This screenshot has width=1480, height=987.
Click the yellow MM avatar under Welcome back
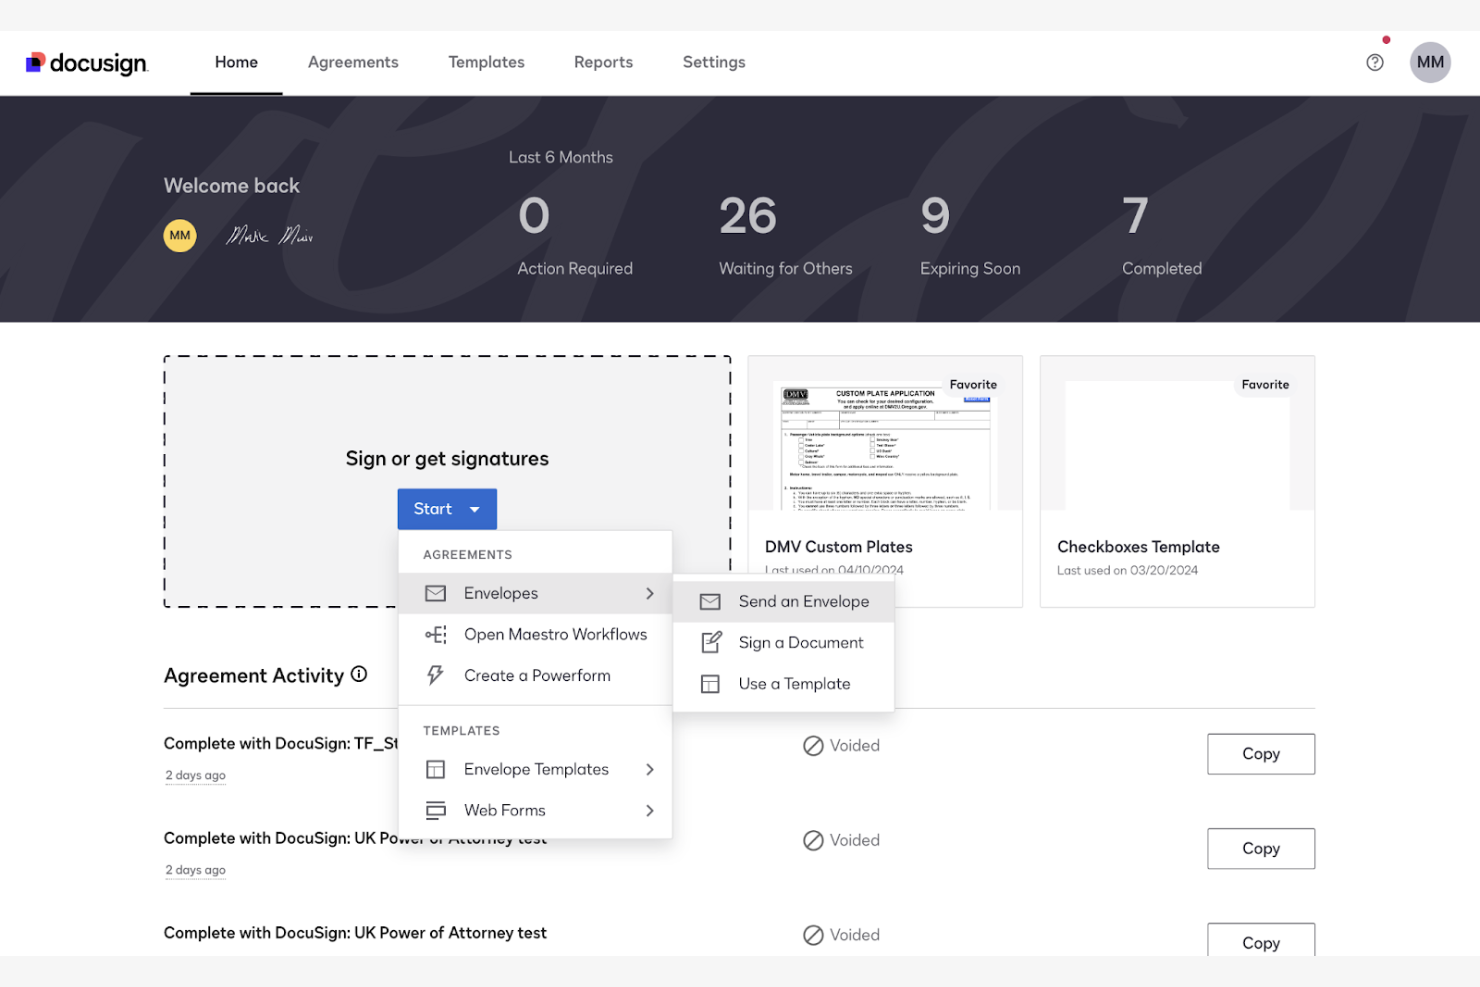click(180, 236)
